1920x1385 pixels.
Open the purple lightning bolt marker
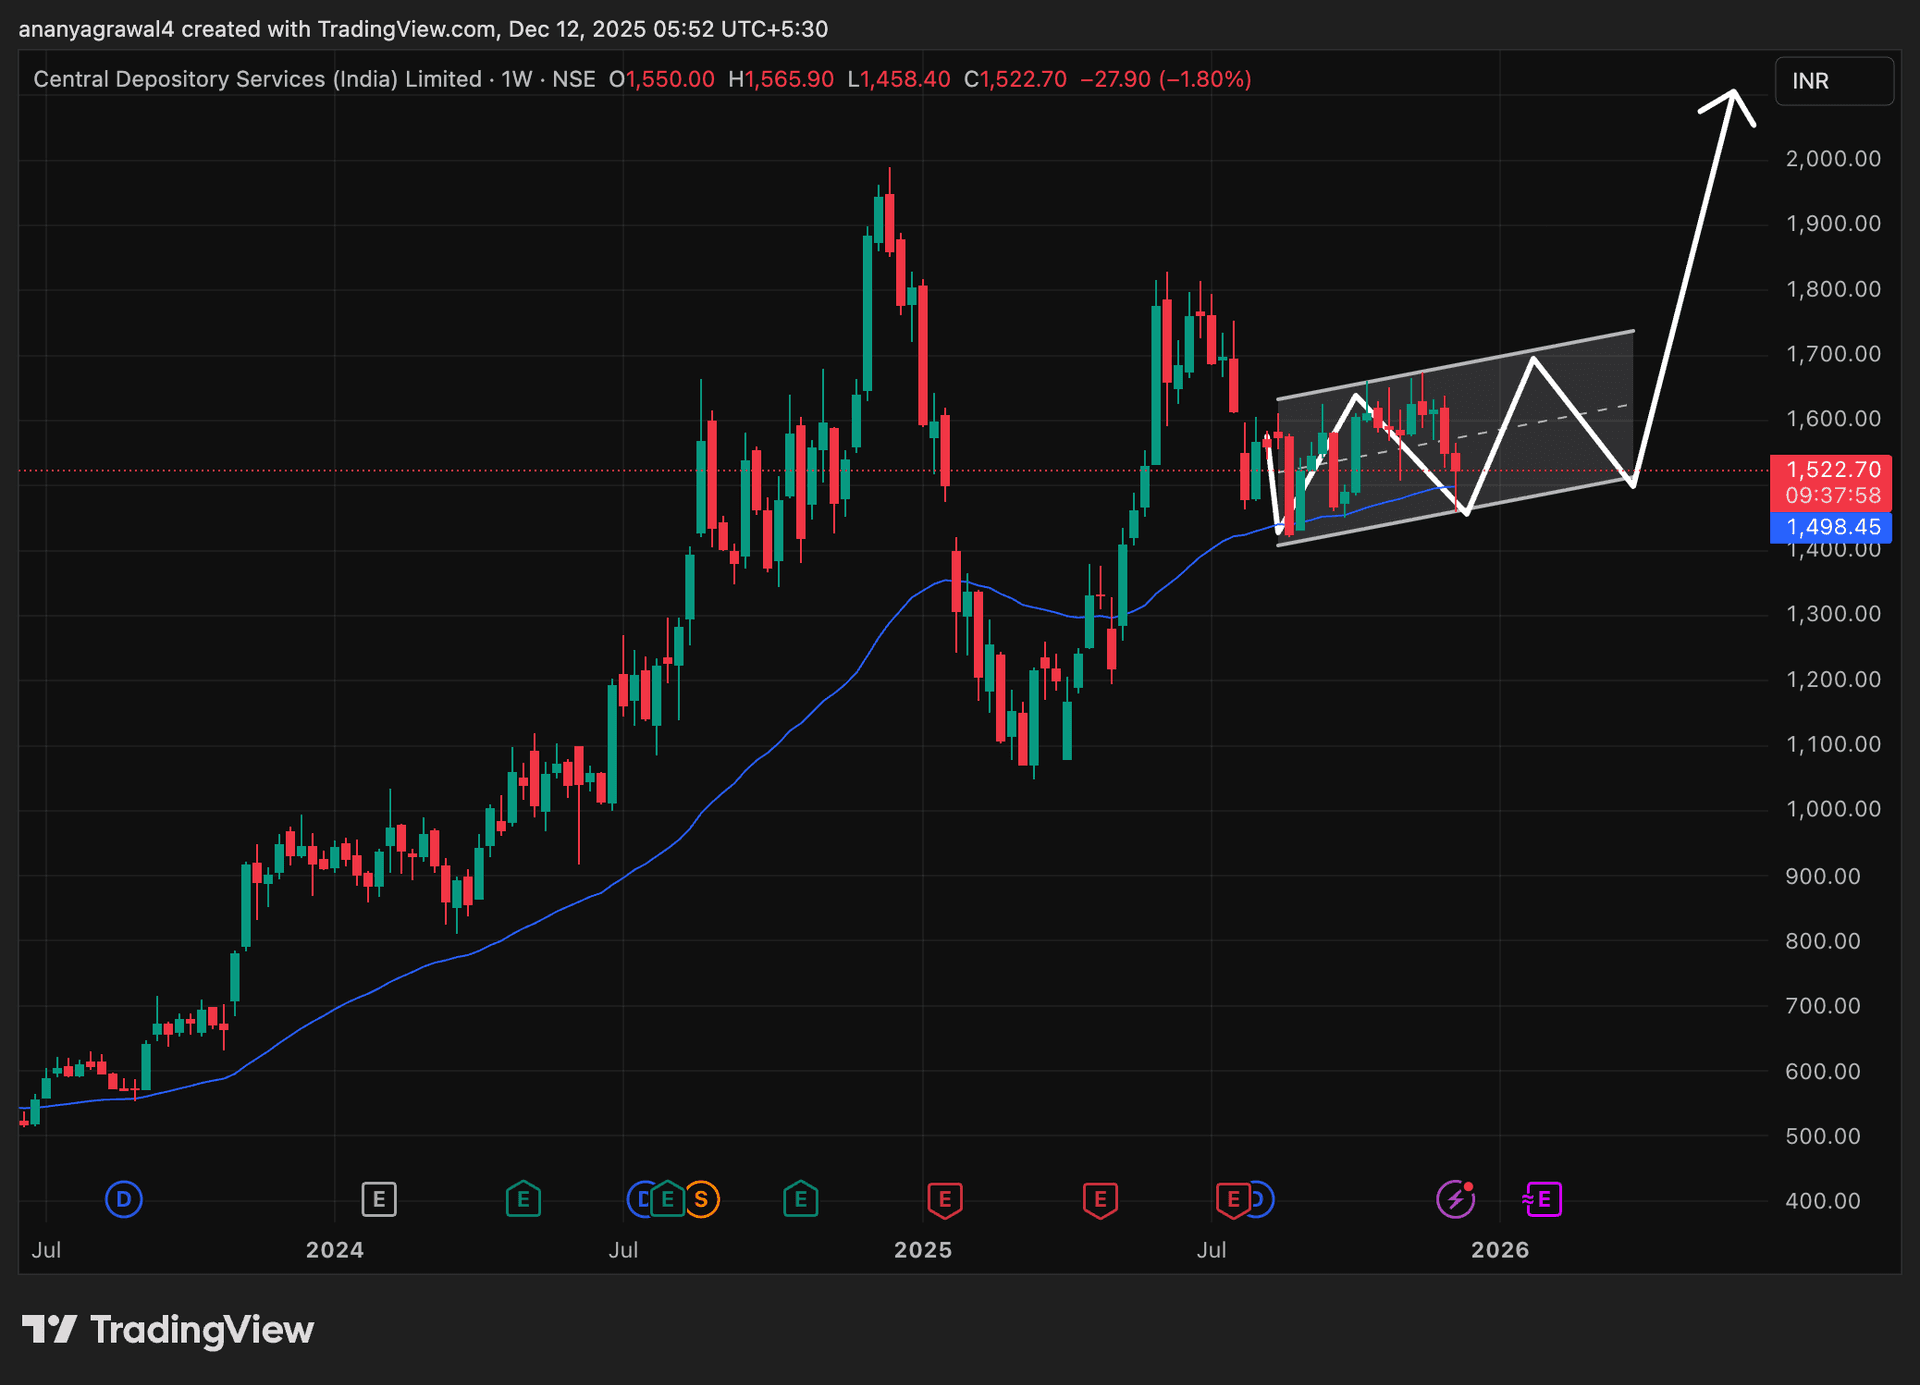[x=1455, y=1198]
